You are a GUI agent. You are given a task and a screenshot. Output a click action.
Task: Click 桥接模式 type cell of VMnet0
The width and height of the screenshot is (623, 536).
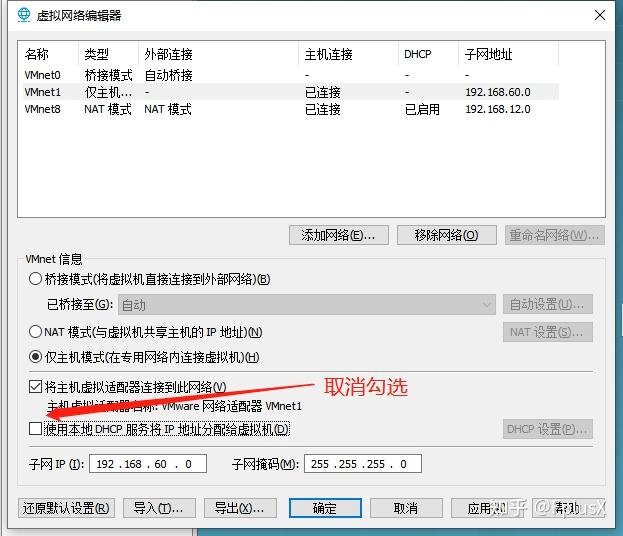click(x=108, y=75)
